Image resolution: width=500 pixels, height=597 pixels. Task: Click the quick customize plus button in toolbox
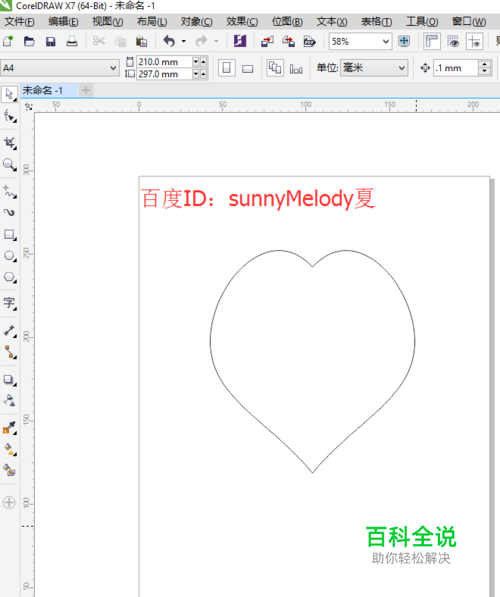point(9,503)
